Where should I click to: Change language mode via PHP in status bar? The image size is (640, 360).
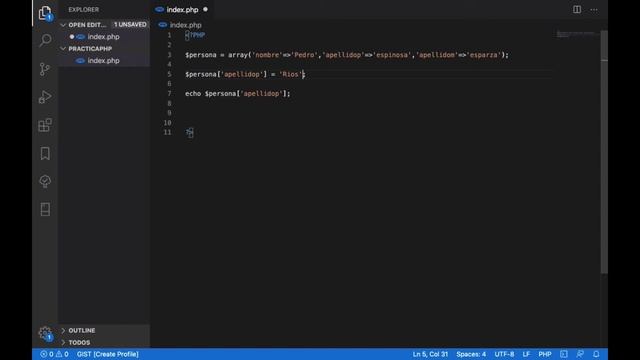(x=545, y=354)
